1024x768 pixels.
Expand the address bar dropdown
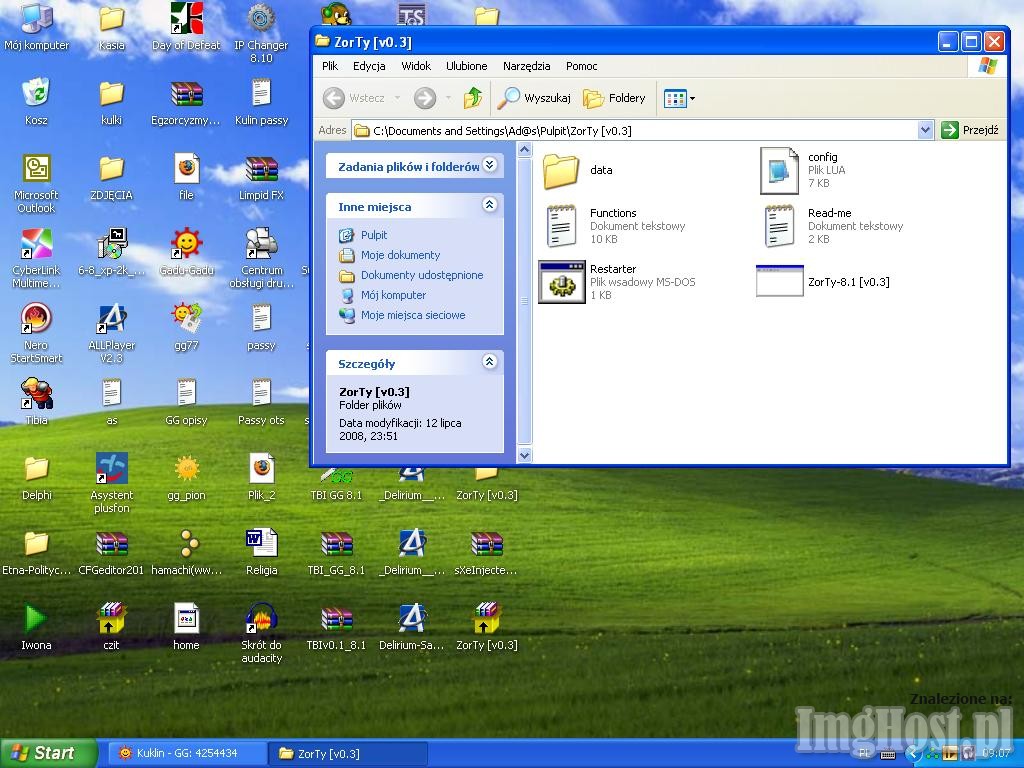(x=925, y=130)
